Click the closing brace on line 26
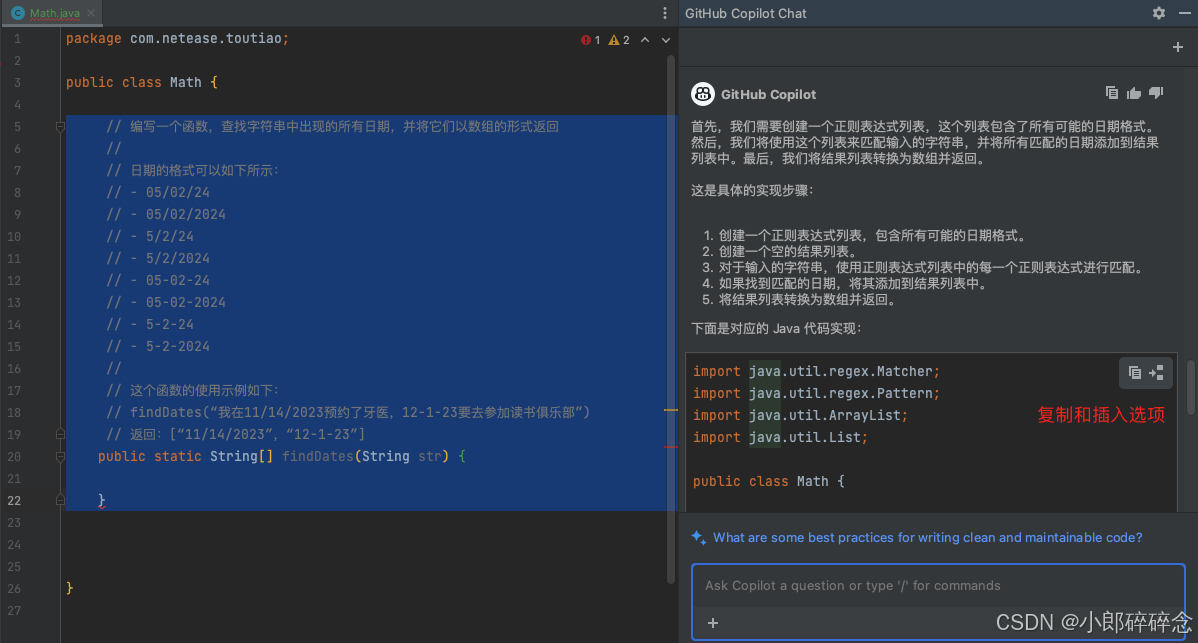This screenshot has width=1198, height=643. coord(70,588)
